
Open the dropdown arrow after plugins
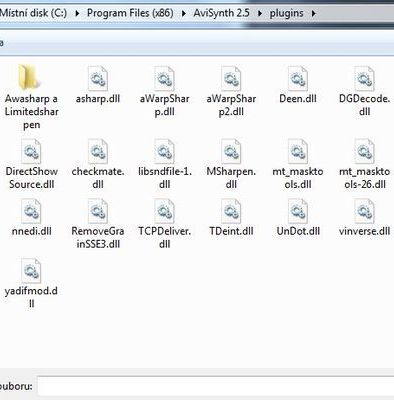pos(313,14)
